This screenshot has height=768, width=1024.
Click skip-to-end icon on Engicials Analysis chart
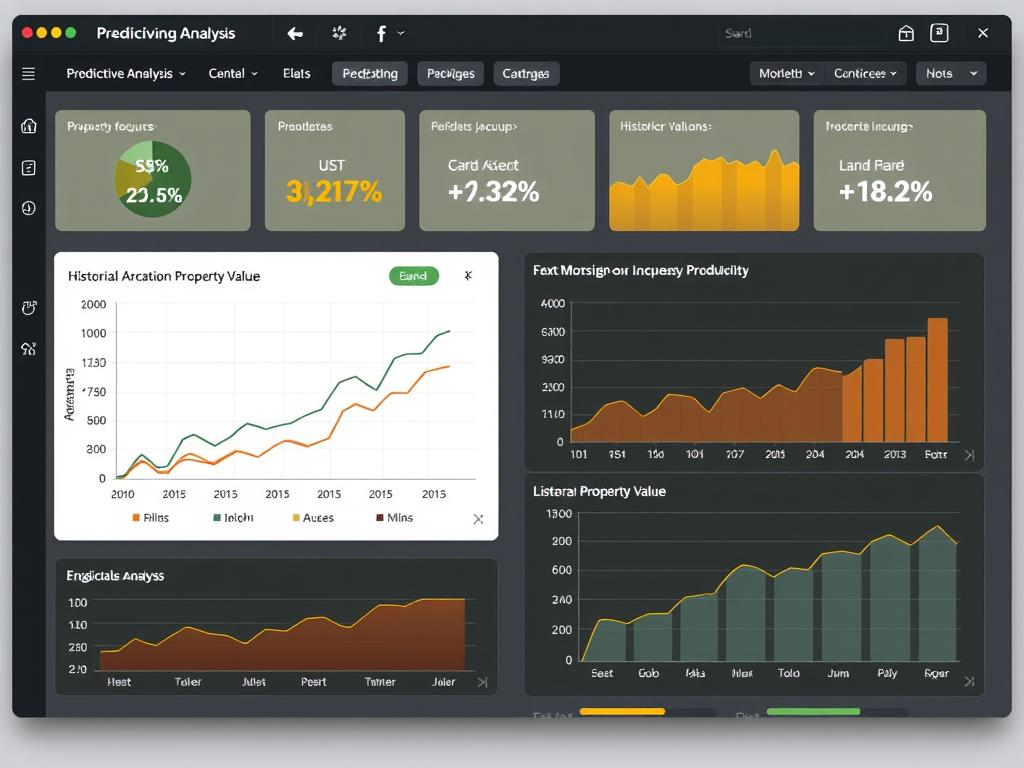coord(482,682)
